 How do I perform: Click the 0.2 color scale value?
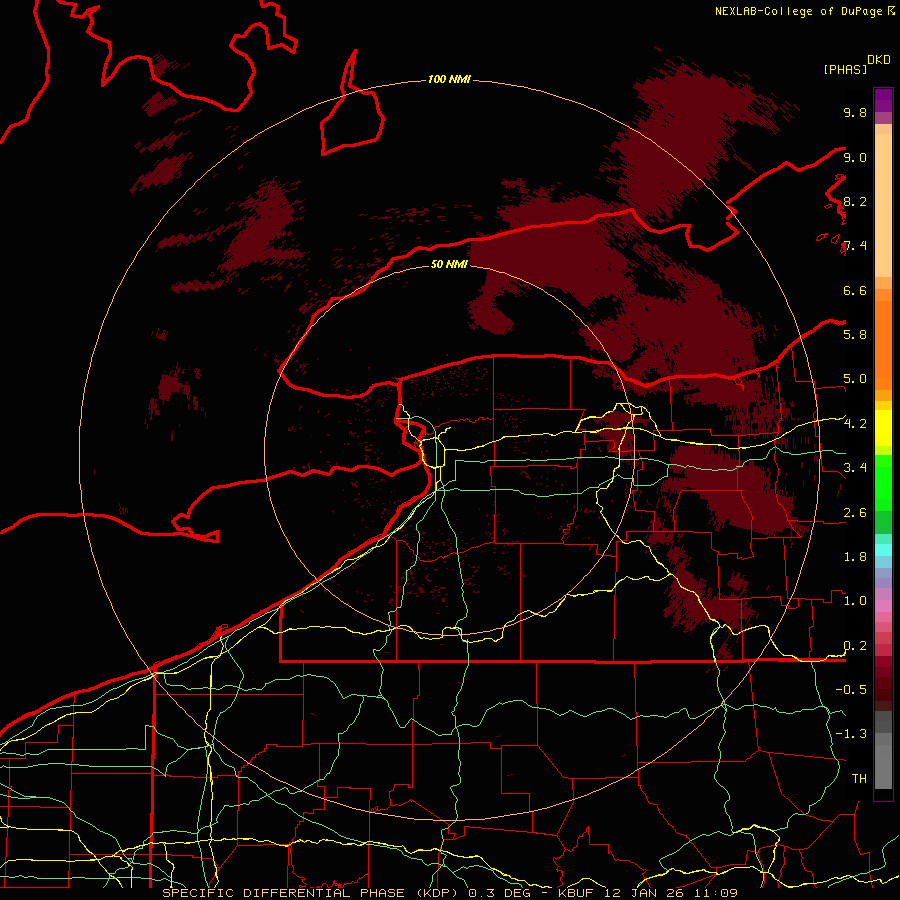855,646
